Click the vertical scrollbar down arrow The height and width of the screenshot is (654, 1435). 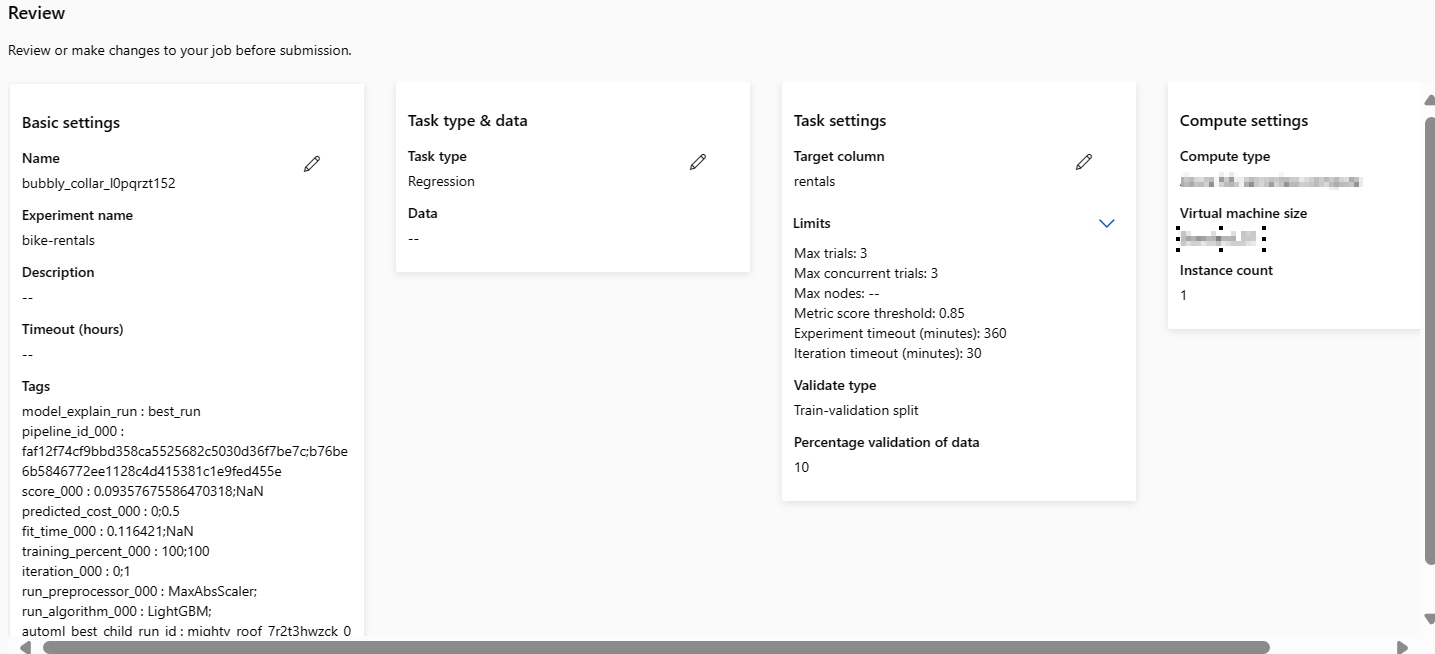point(1428,619)
